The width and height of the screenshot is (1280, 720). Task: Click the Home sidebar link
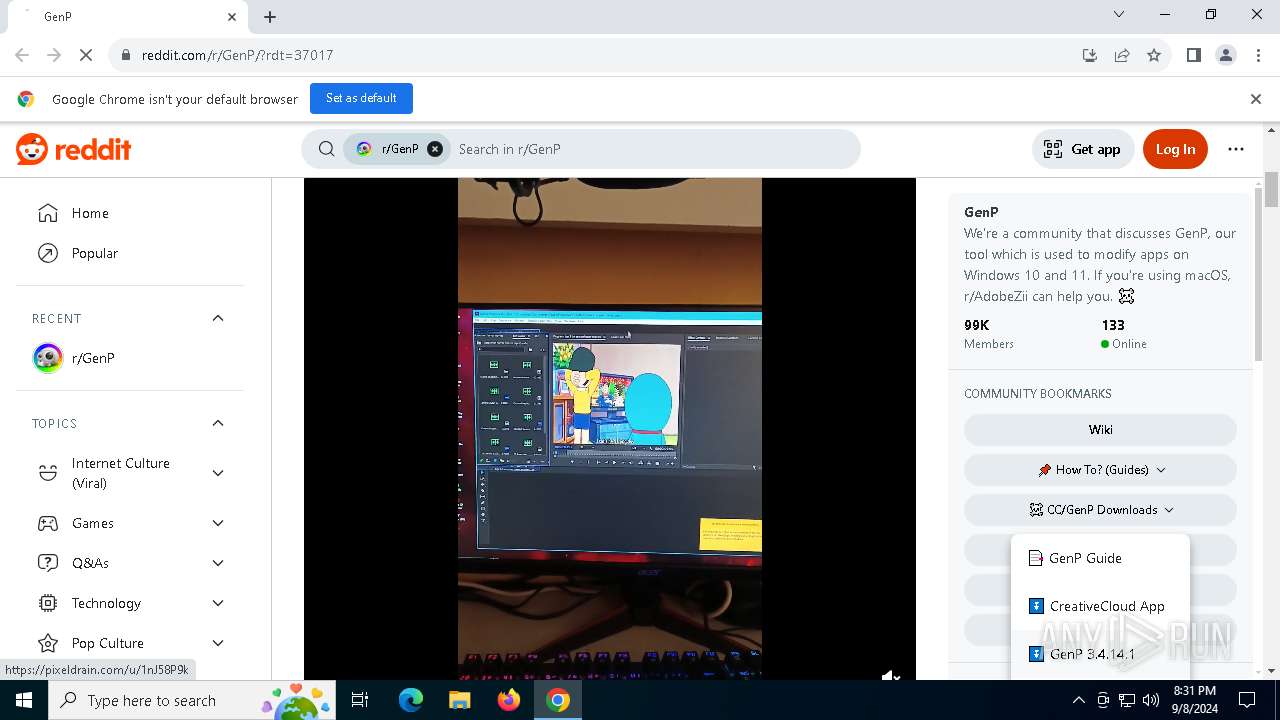click(130, 213)
